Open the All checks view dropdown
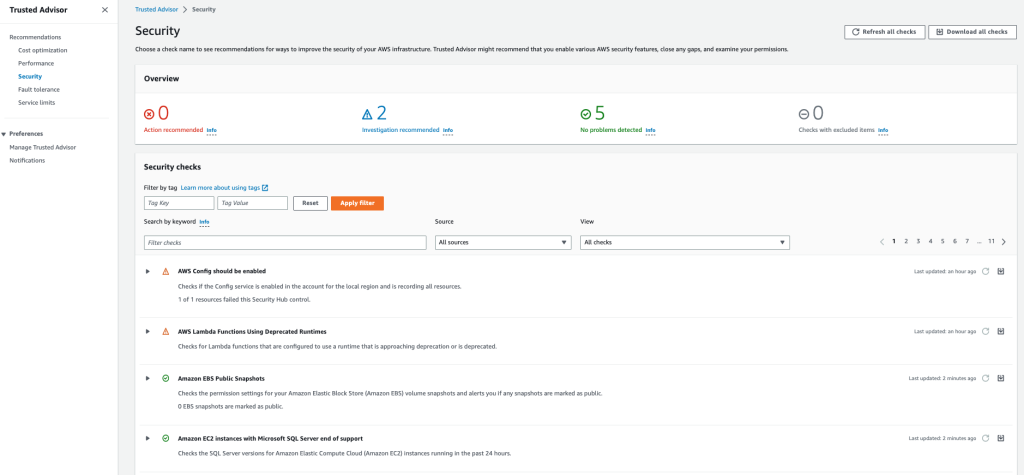 (x=684, y=242)
